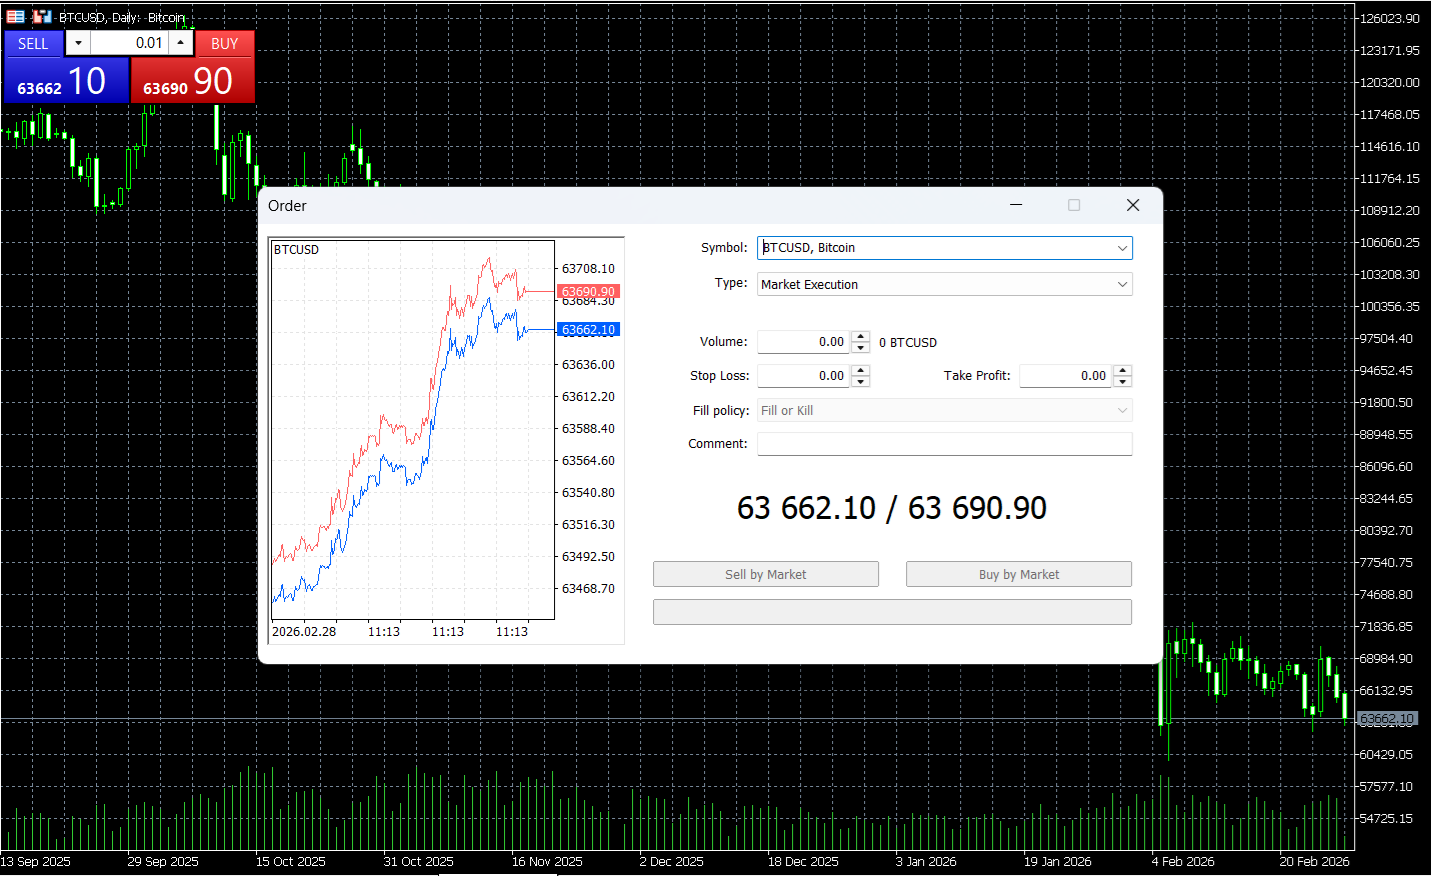Raise Stop Loss with up spinner
The image size is (1433, 876).
(x=861, y=371)
